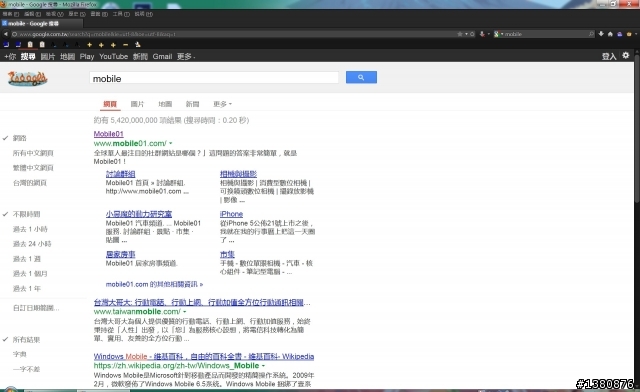
Task: Switch to the 圖片 results tab below search box
Action: coord(137,104)
